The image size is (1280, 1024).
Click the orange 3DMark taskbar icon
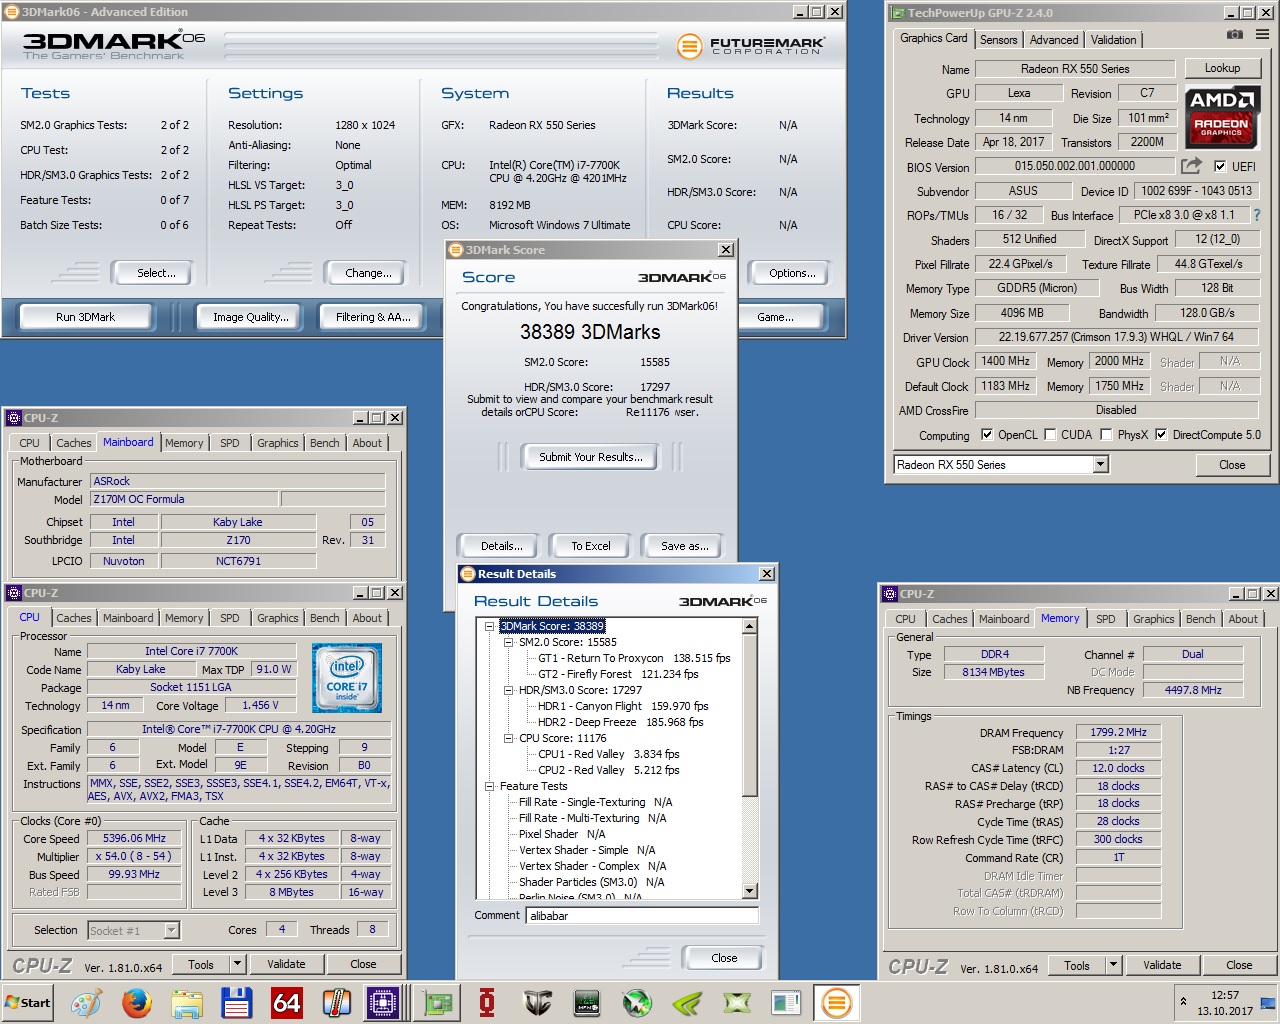point(836,1002)
